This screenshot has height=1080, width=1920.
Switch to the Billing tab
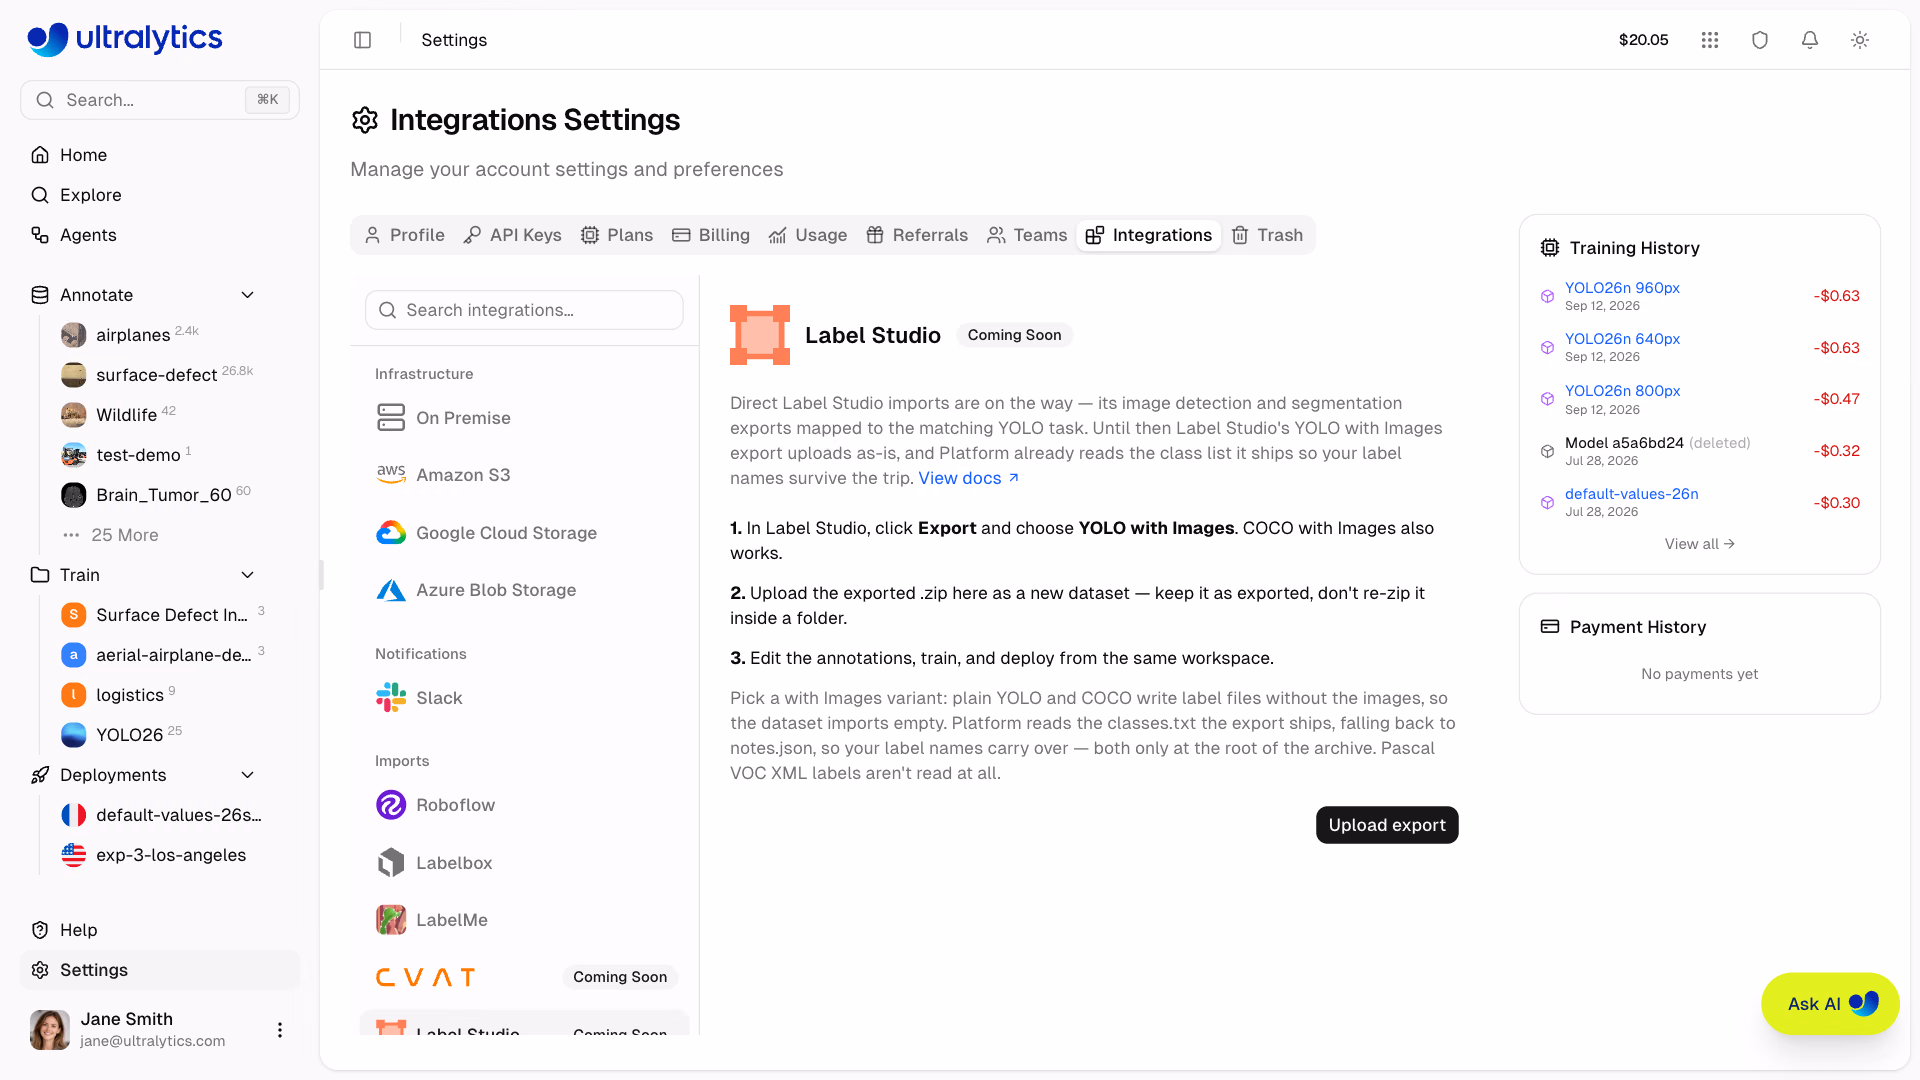pos(711,235)
